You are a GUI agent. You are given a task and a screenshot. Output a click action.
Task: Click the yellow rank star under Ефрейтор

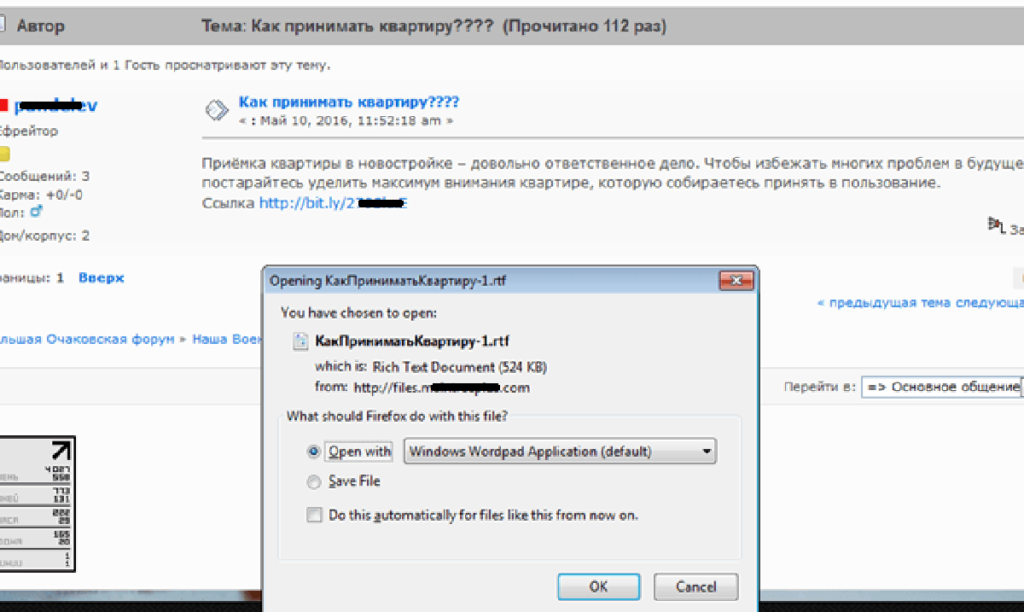pos(4,154)
